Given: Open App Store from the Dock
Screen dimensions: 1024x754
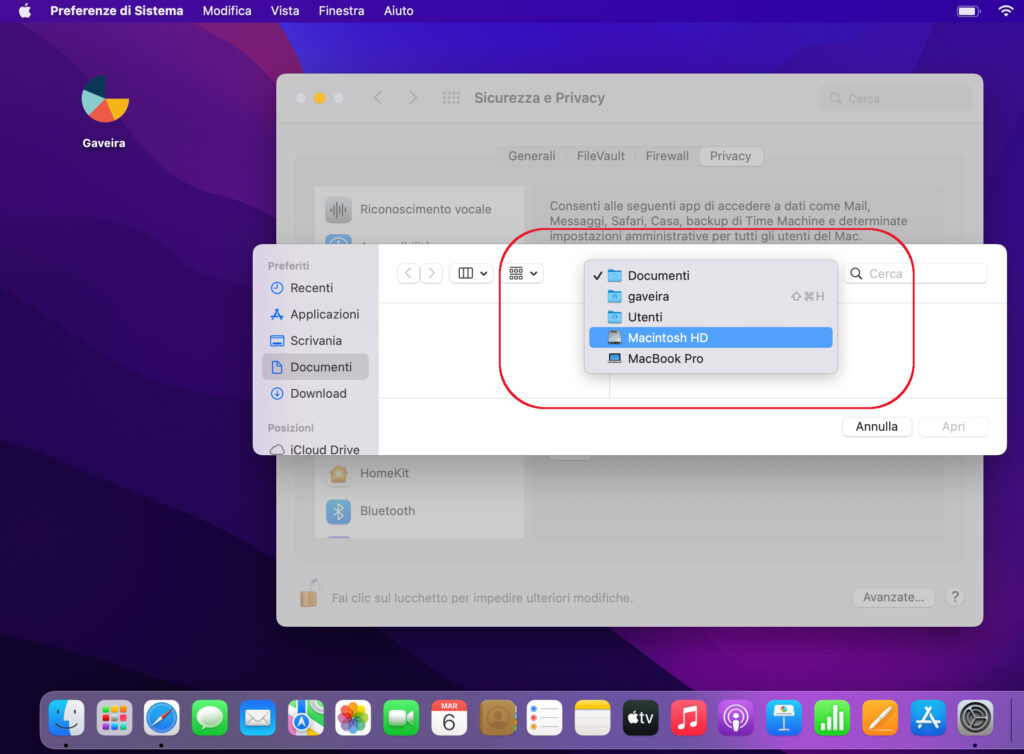Looking at the screenshot, I should click(927, 717).
